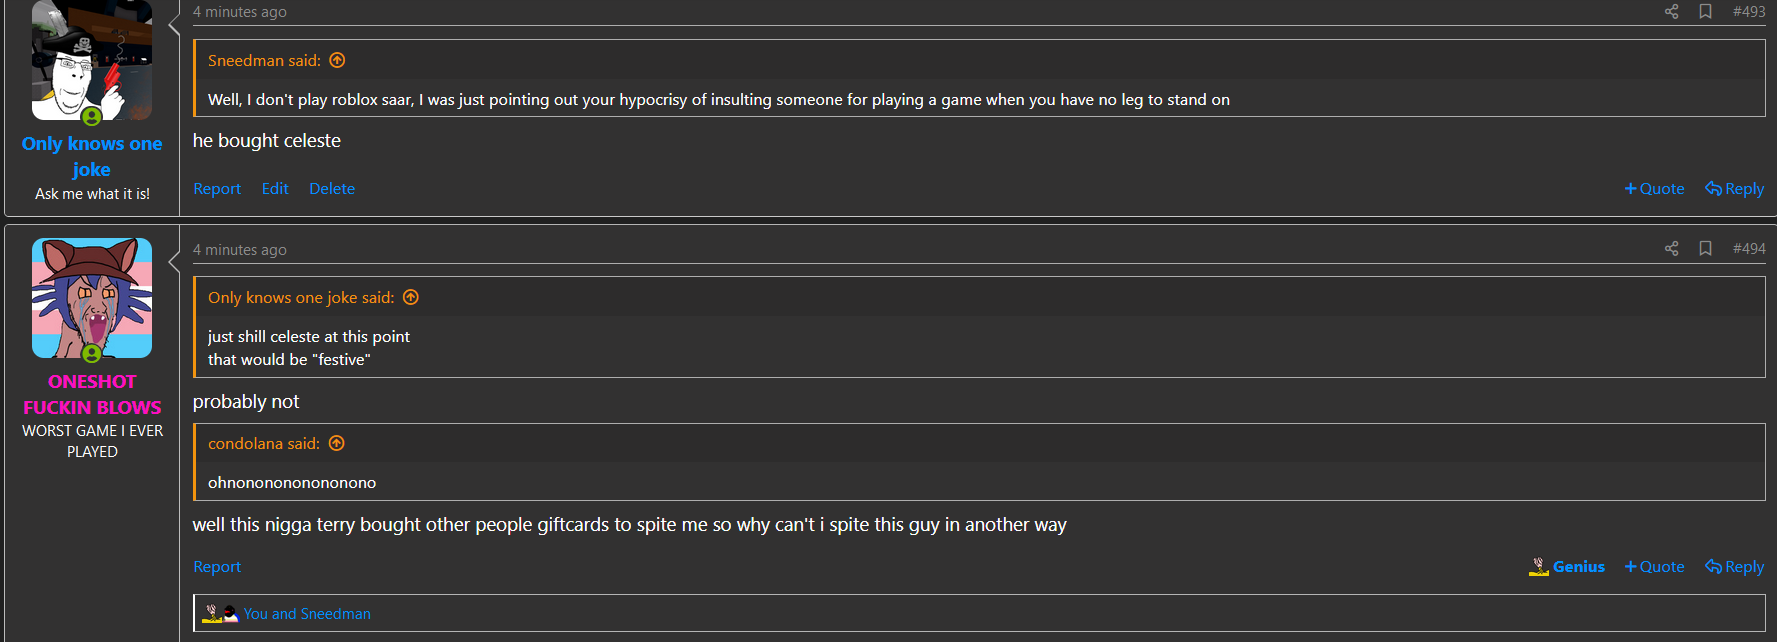1777x642 pixels.
Task: Reply to post #493
Action: point(1734,188)
